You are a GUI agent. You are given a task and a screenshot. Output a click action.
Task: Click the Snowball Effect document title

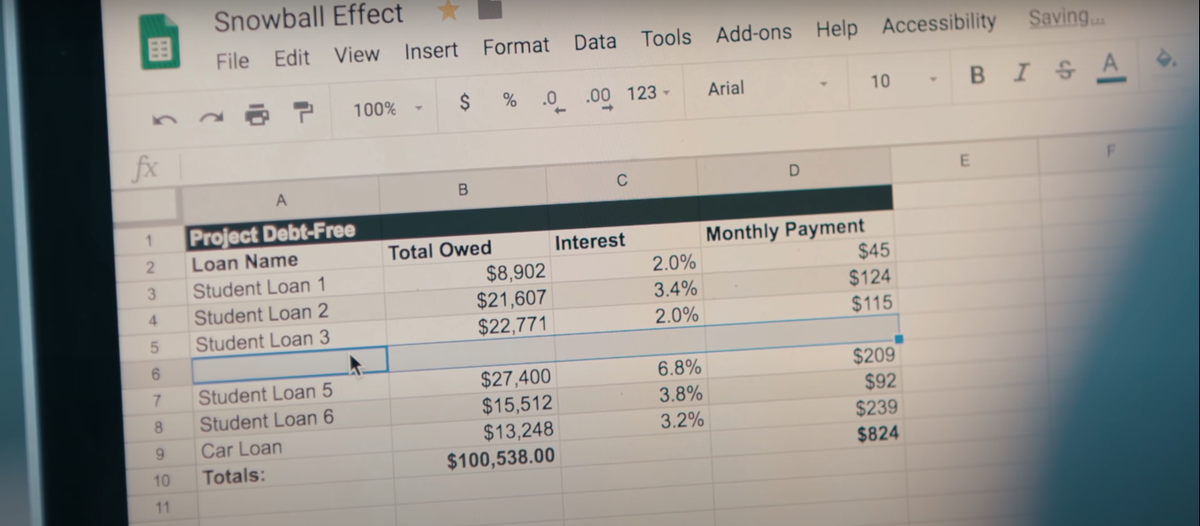coord(309,17)
